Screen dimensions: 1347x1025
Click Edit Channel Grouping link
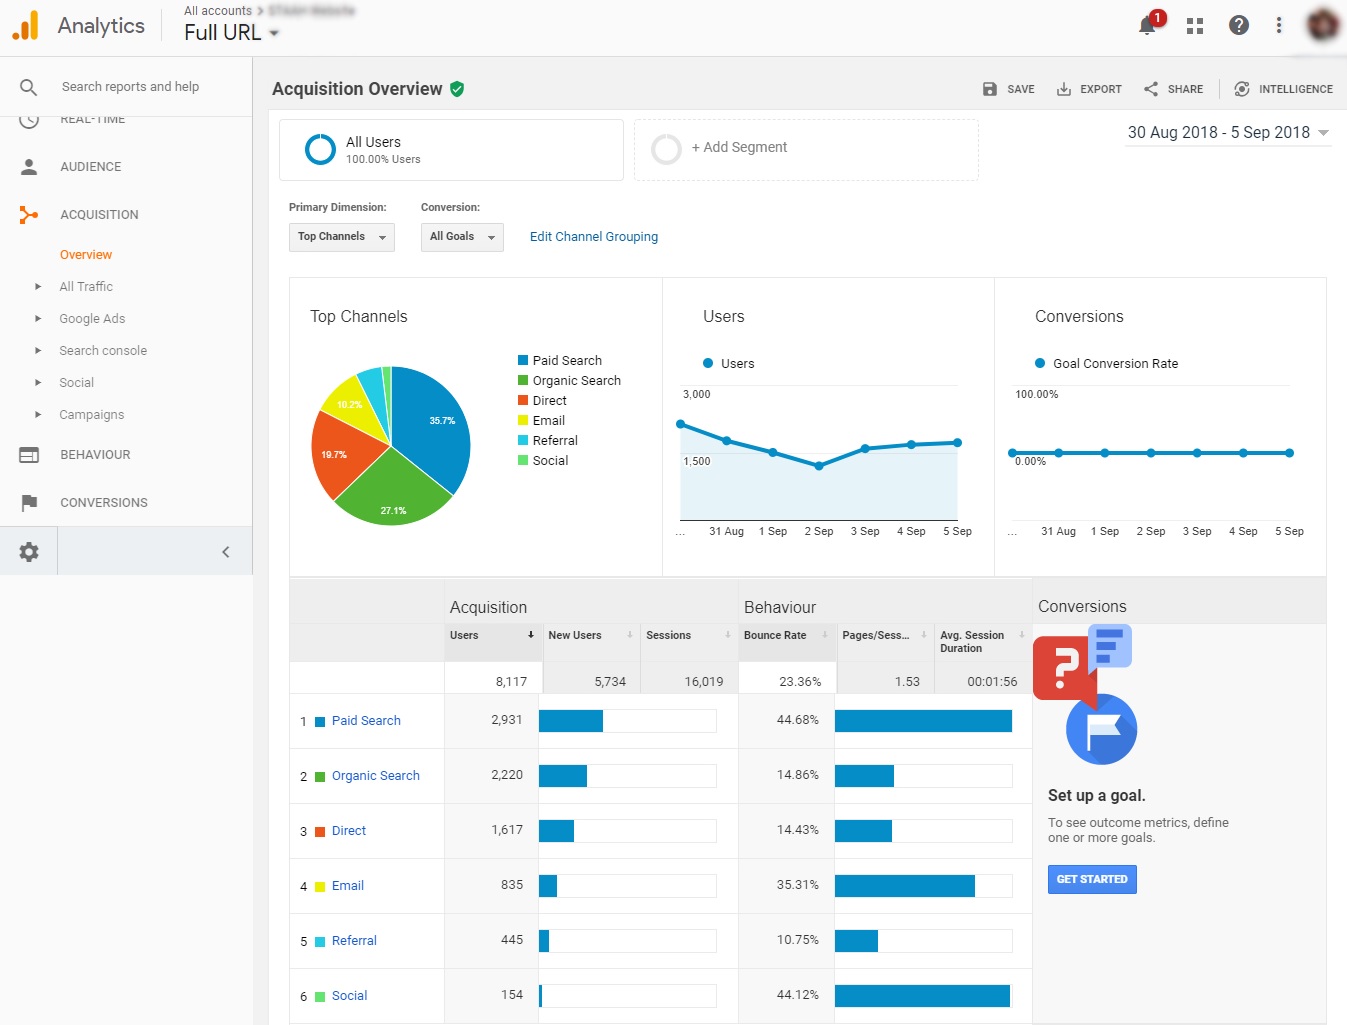[x=594, y=237]
